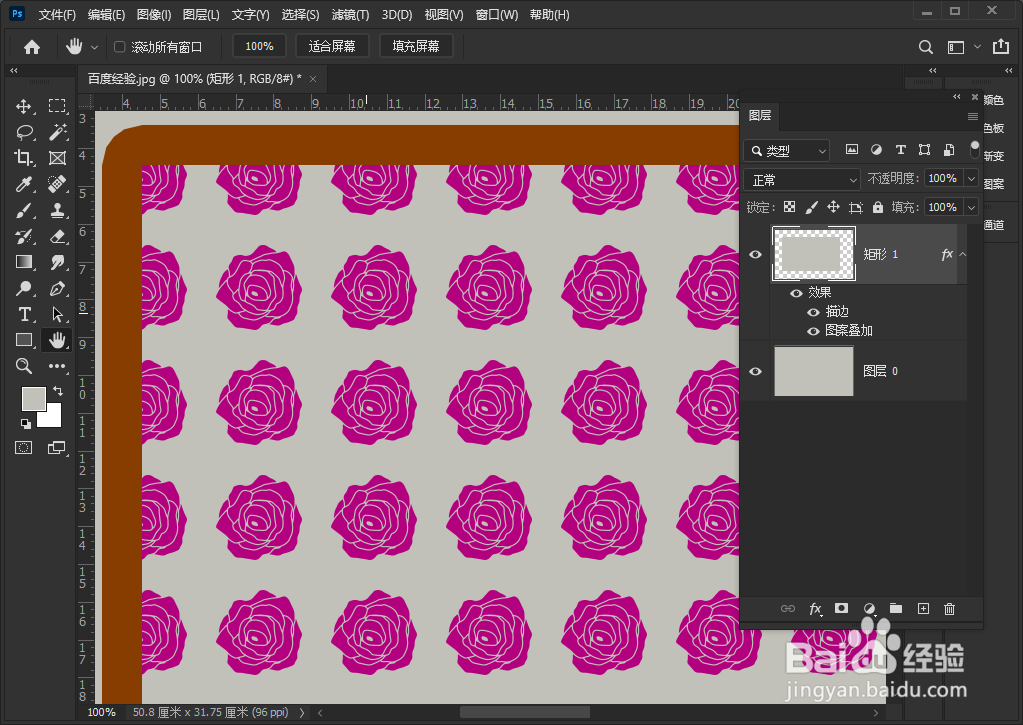Click the 100% zoom button
1023x725 pixels.
259,46
